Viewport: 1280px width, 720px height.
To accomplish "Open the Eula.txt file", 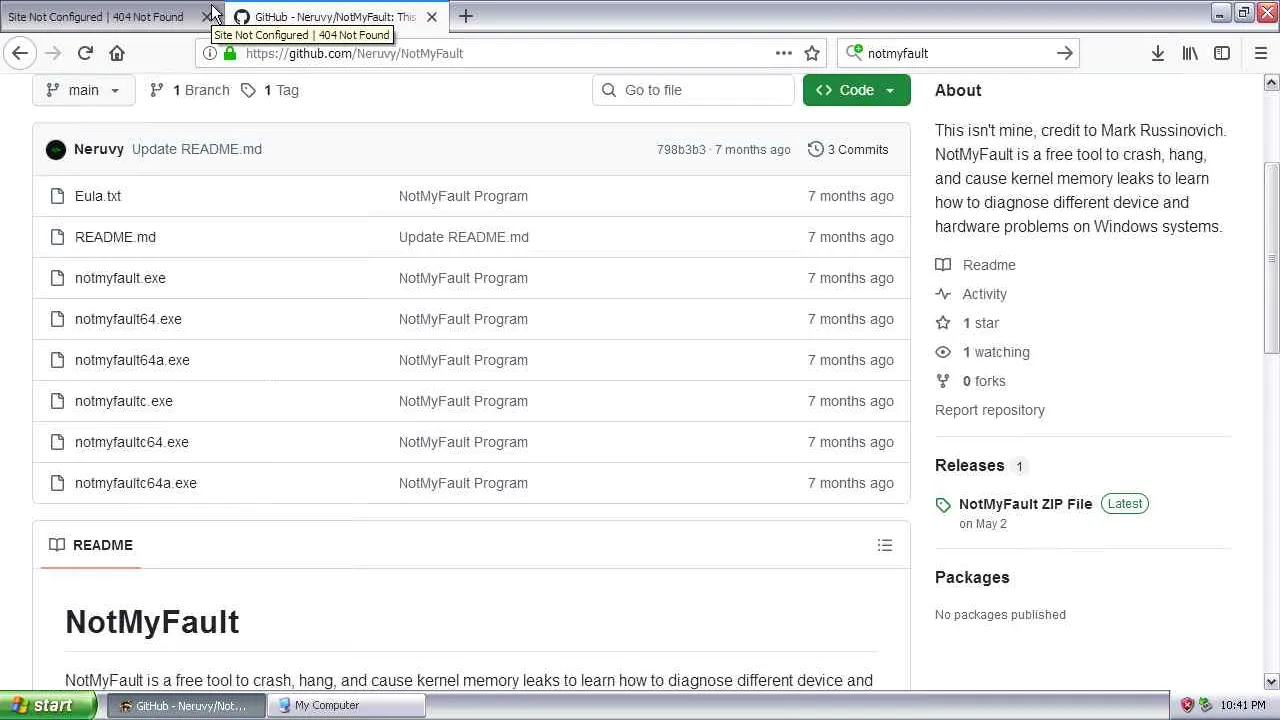I will coord(98,196).
